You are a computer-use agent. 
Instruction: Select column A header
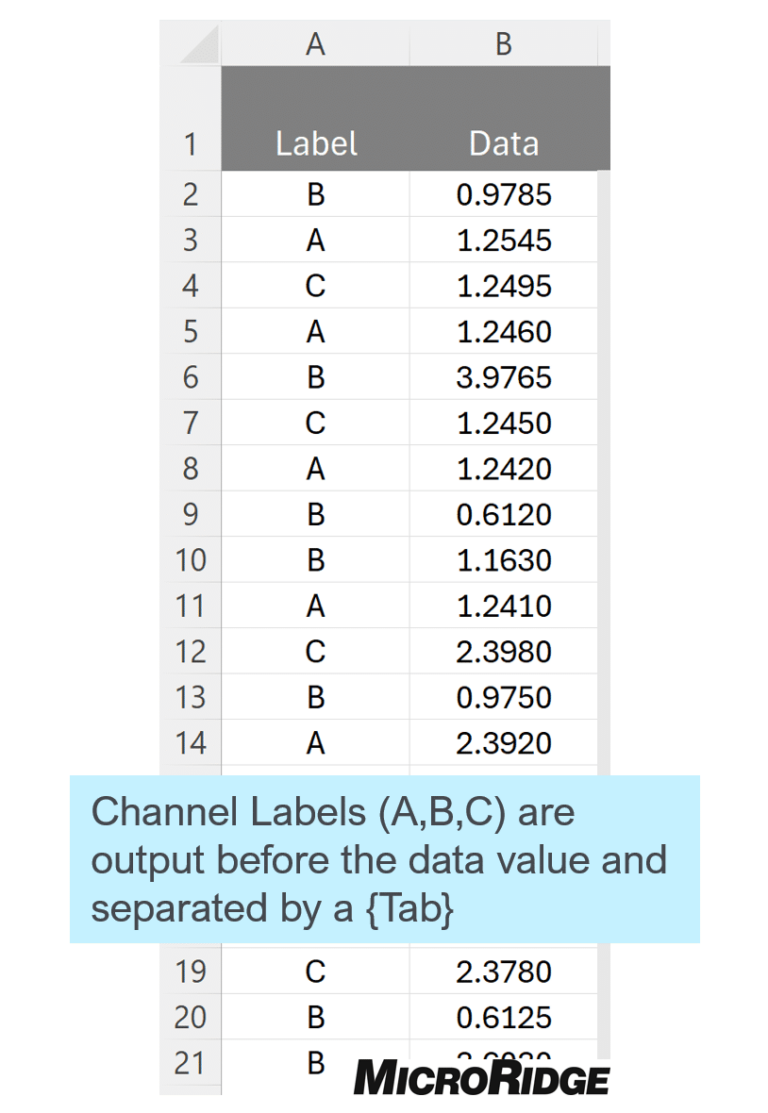(x=315, y=44)
